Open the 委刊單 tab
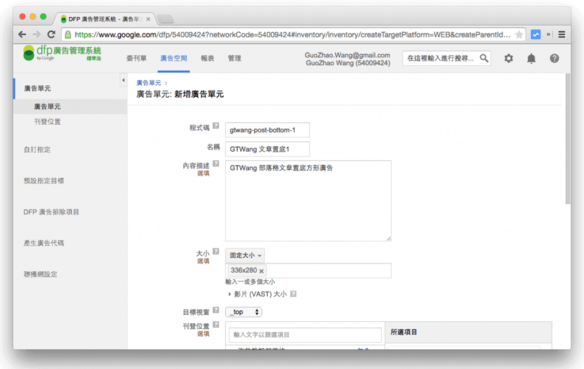 (136, 58)
